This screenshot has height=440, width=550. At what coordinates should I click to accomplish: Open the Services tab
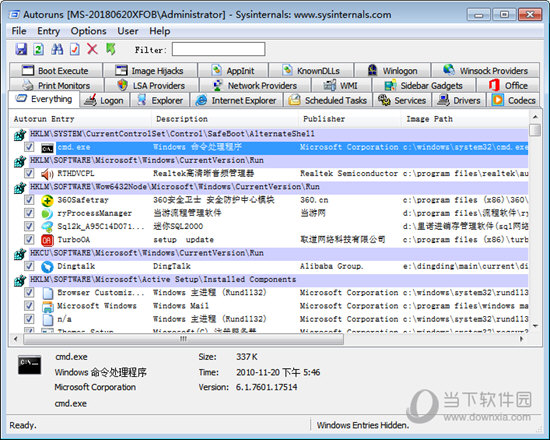[x=402, y=100]
